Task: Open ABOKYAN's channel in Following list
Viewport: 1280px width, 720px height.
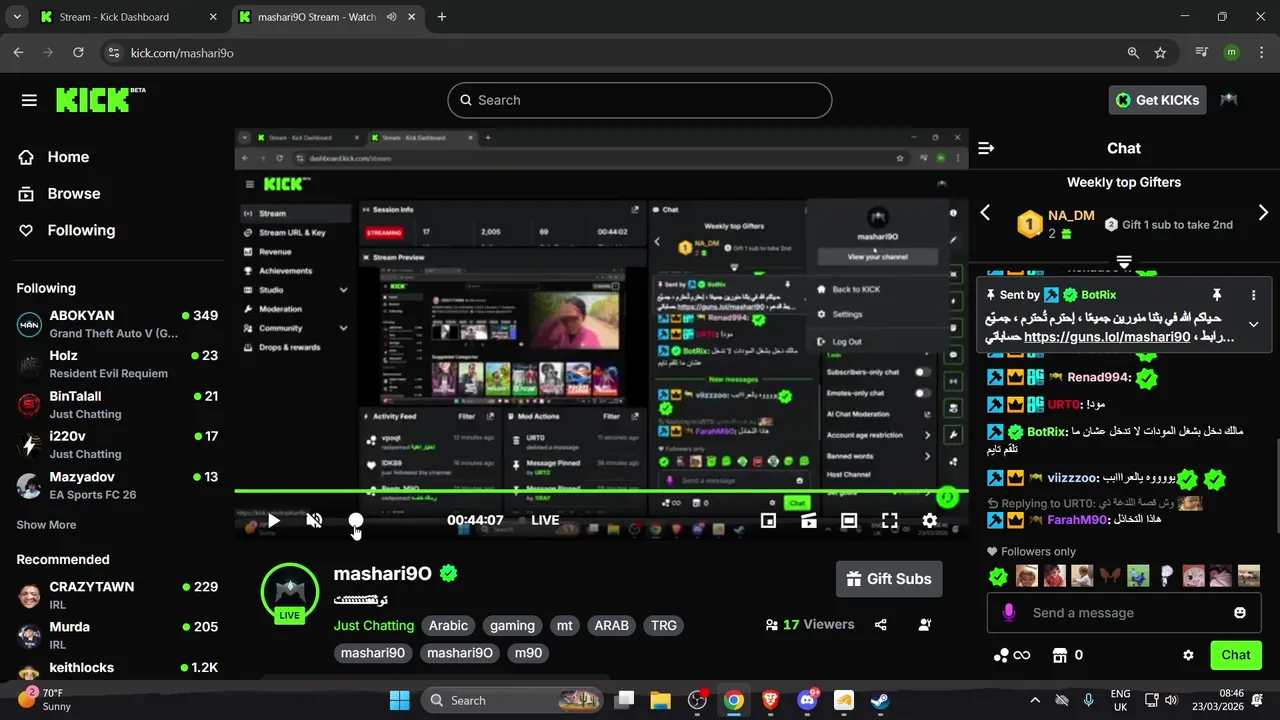Action: point(117,324)
